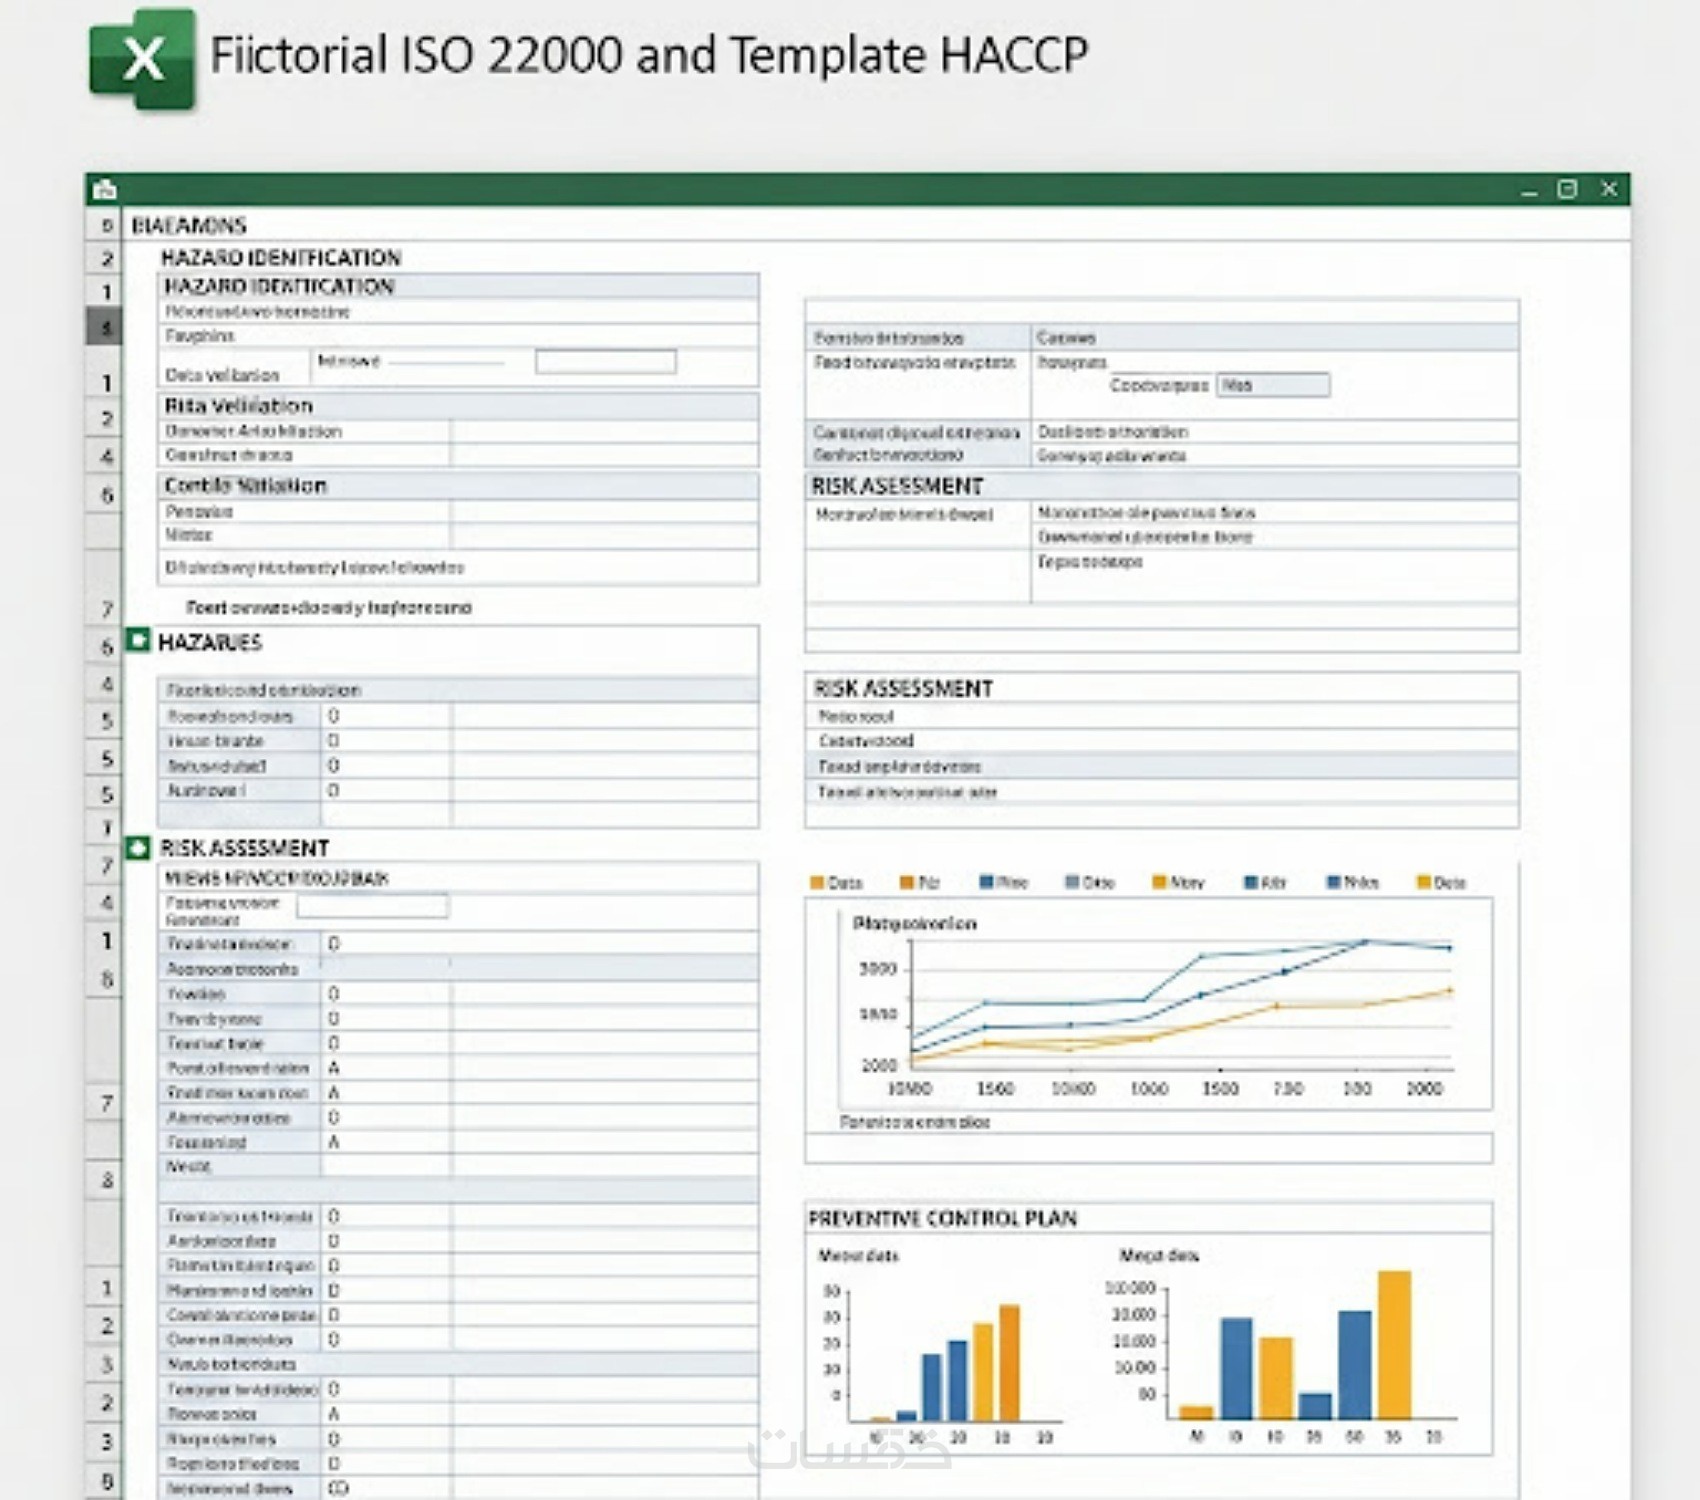Click the "Fiictorial ISO 22000 and Template HACCP" title
This screenshot has width=1700, height=1500.
[x=649, y=55]
